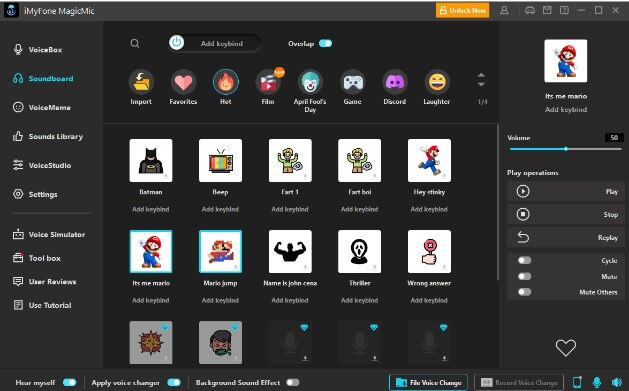Click the Replay operation button
The width and height of the screenshot is (629, 391).
click(x=566, y=237)
